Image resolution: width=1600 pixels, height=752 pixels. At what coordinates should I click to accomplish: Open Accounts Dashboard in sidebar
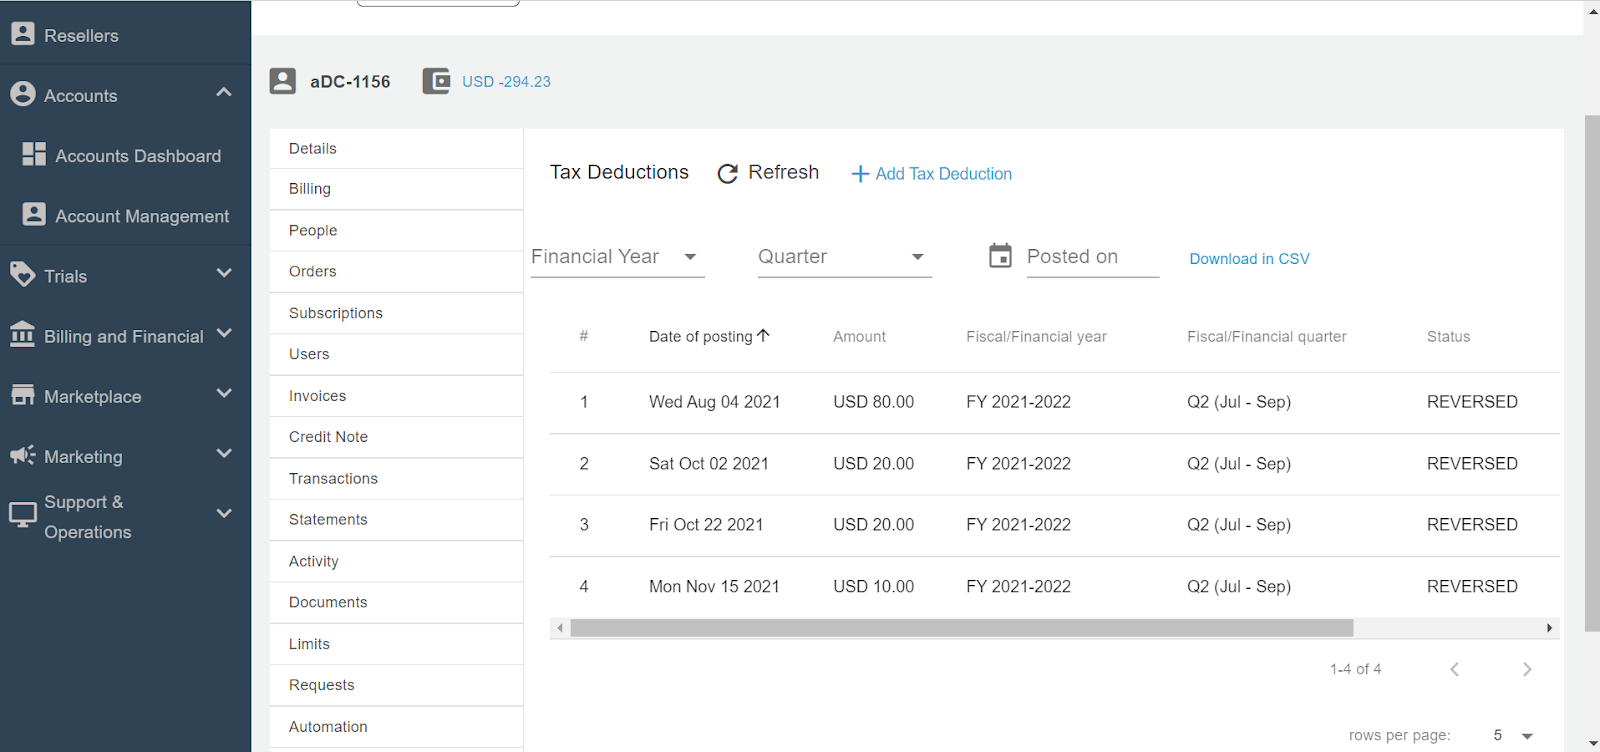(x=138, y=156)
